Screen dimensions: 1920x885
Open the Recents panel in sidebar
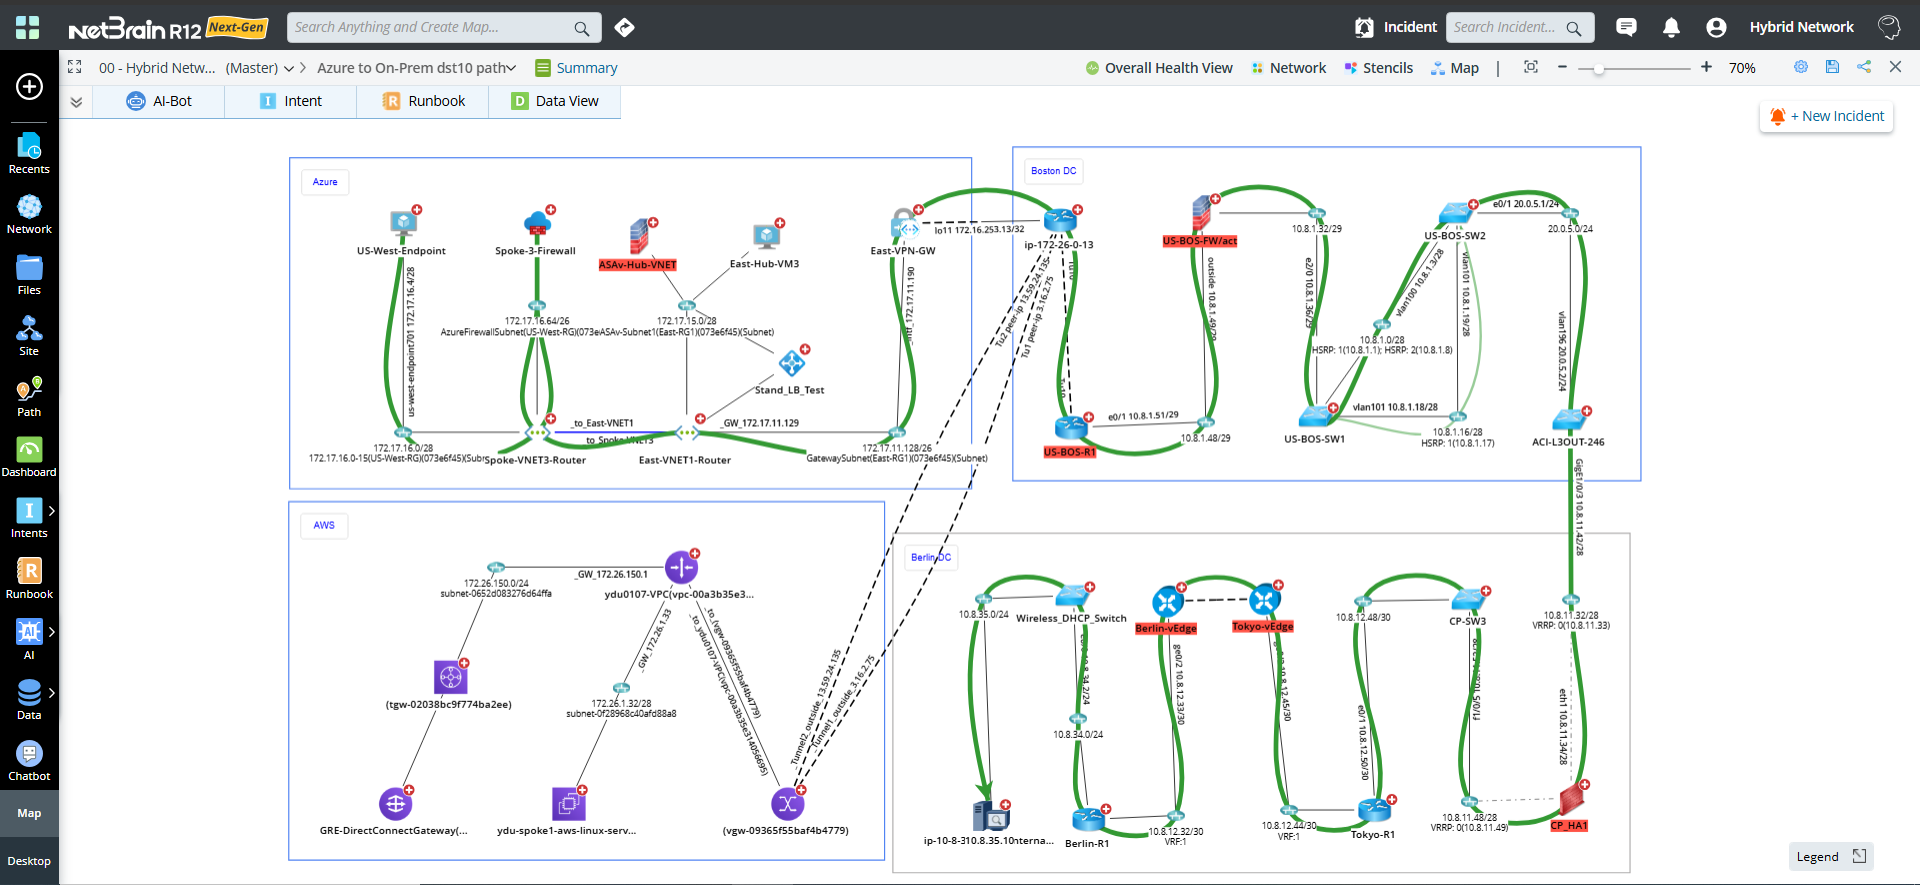29,153
